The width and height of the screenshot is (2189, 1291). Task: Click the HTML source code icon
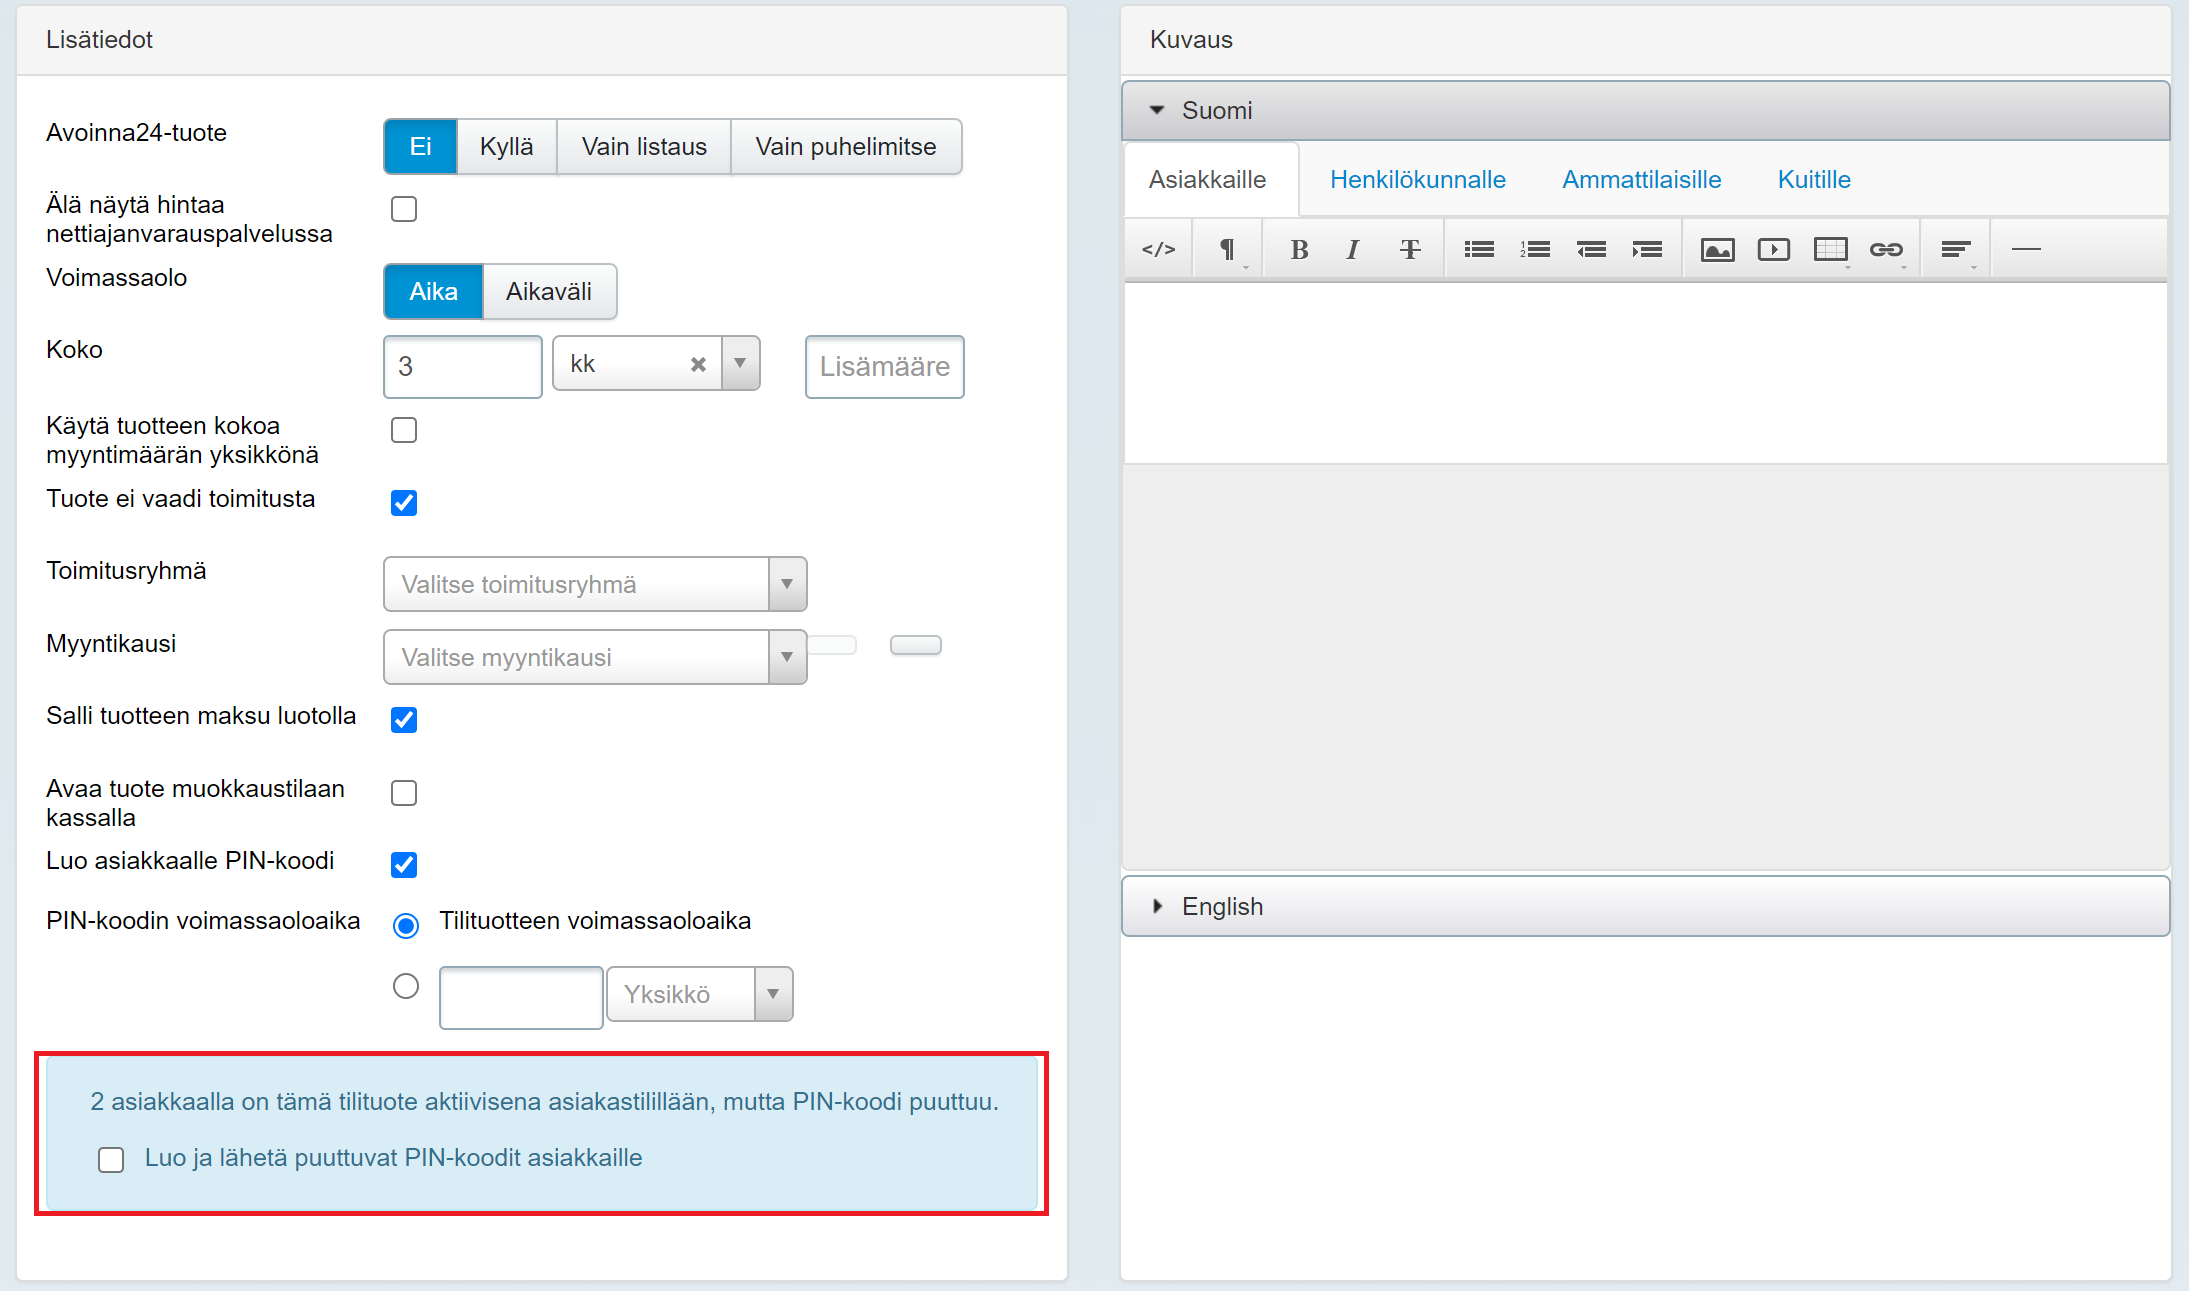coord(1158,249)
